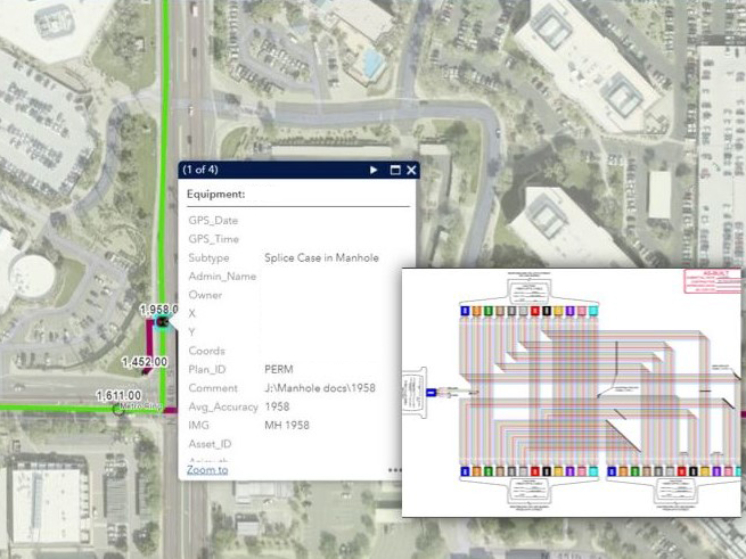Go to next feature in popup
This screenshot has height=559, width=746.
pyautogui.click(x=374, y=170)
